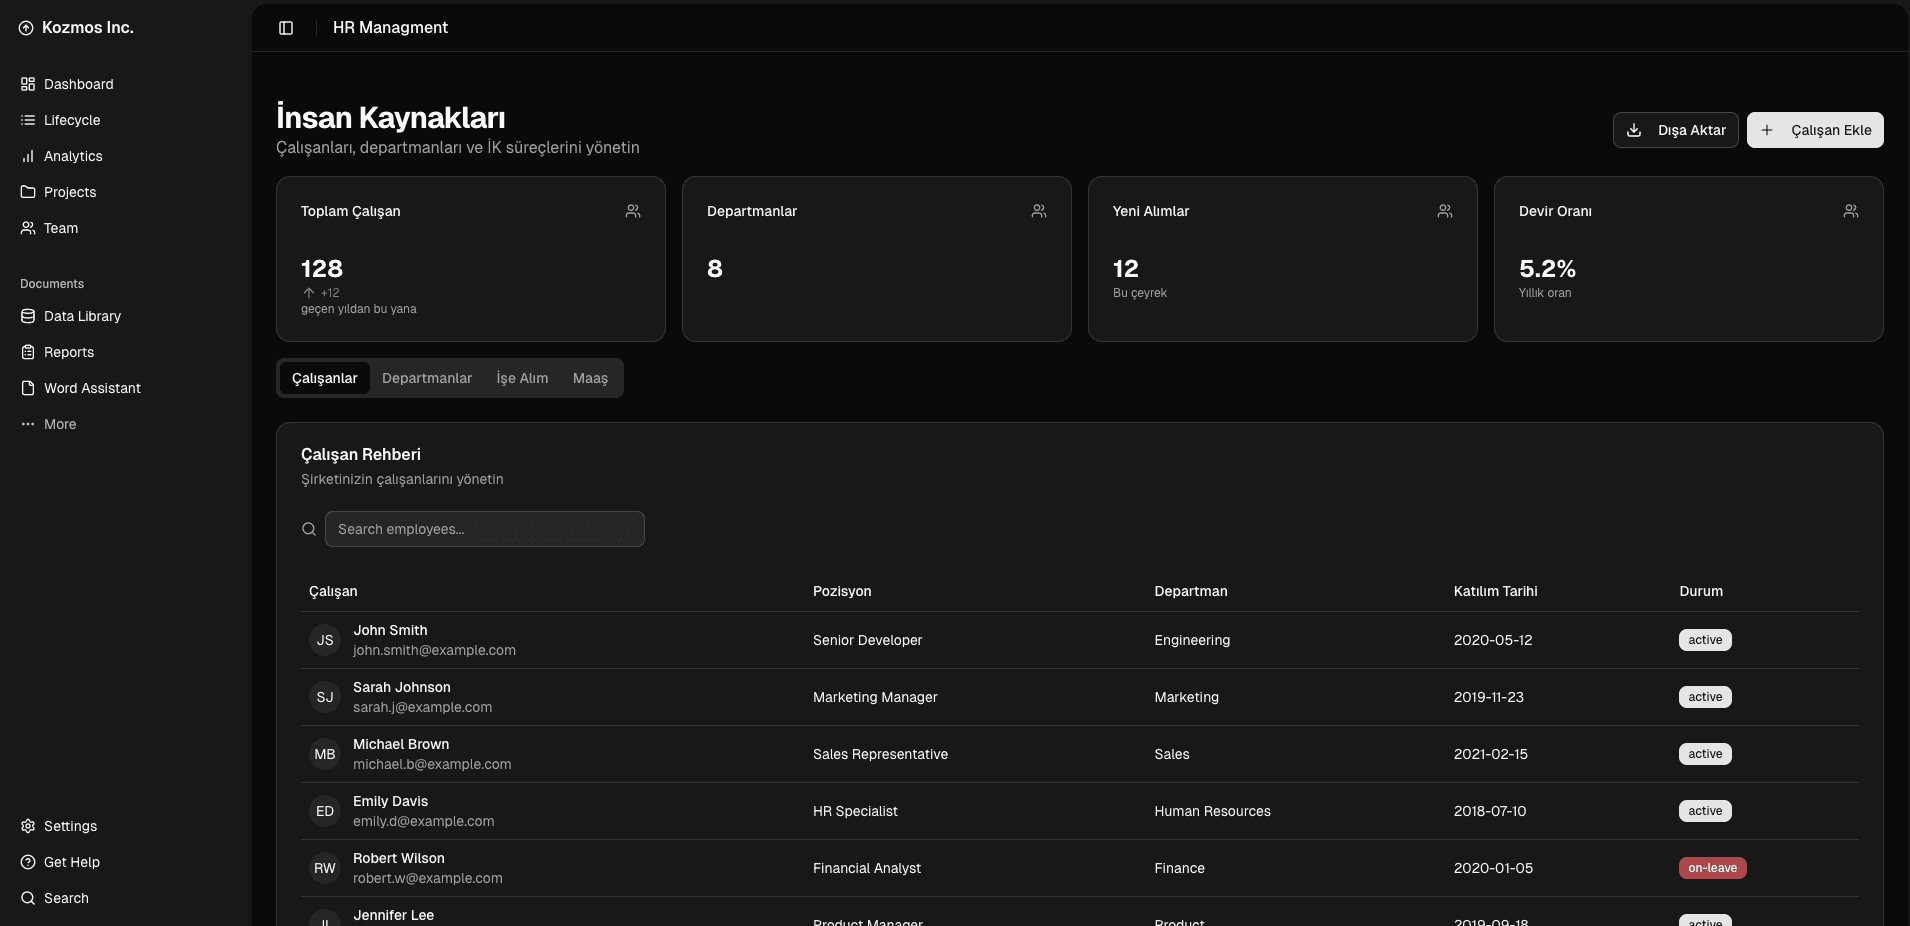This screenshot has height=926, width=1910.
Task: Click the plus icon in Çalışan Ekle
Action: coord(1767,130)
